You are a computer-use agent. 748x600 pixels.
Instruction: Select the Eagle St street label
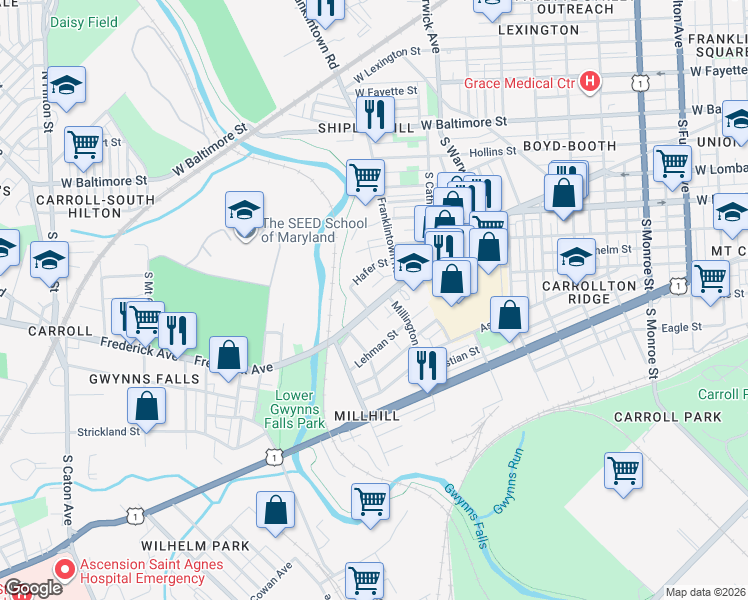(x=682, y=328)
